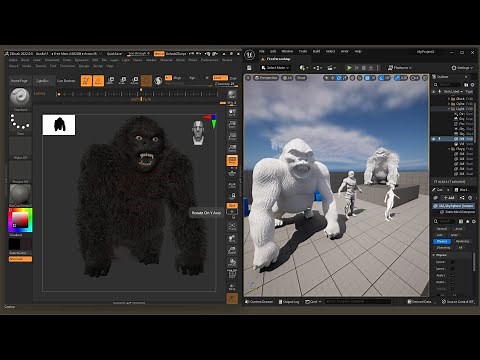Maximize or restore the Unreal viewport
Screen dimensions: 480x360
coord(425,78)
